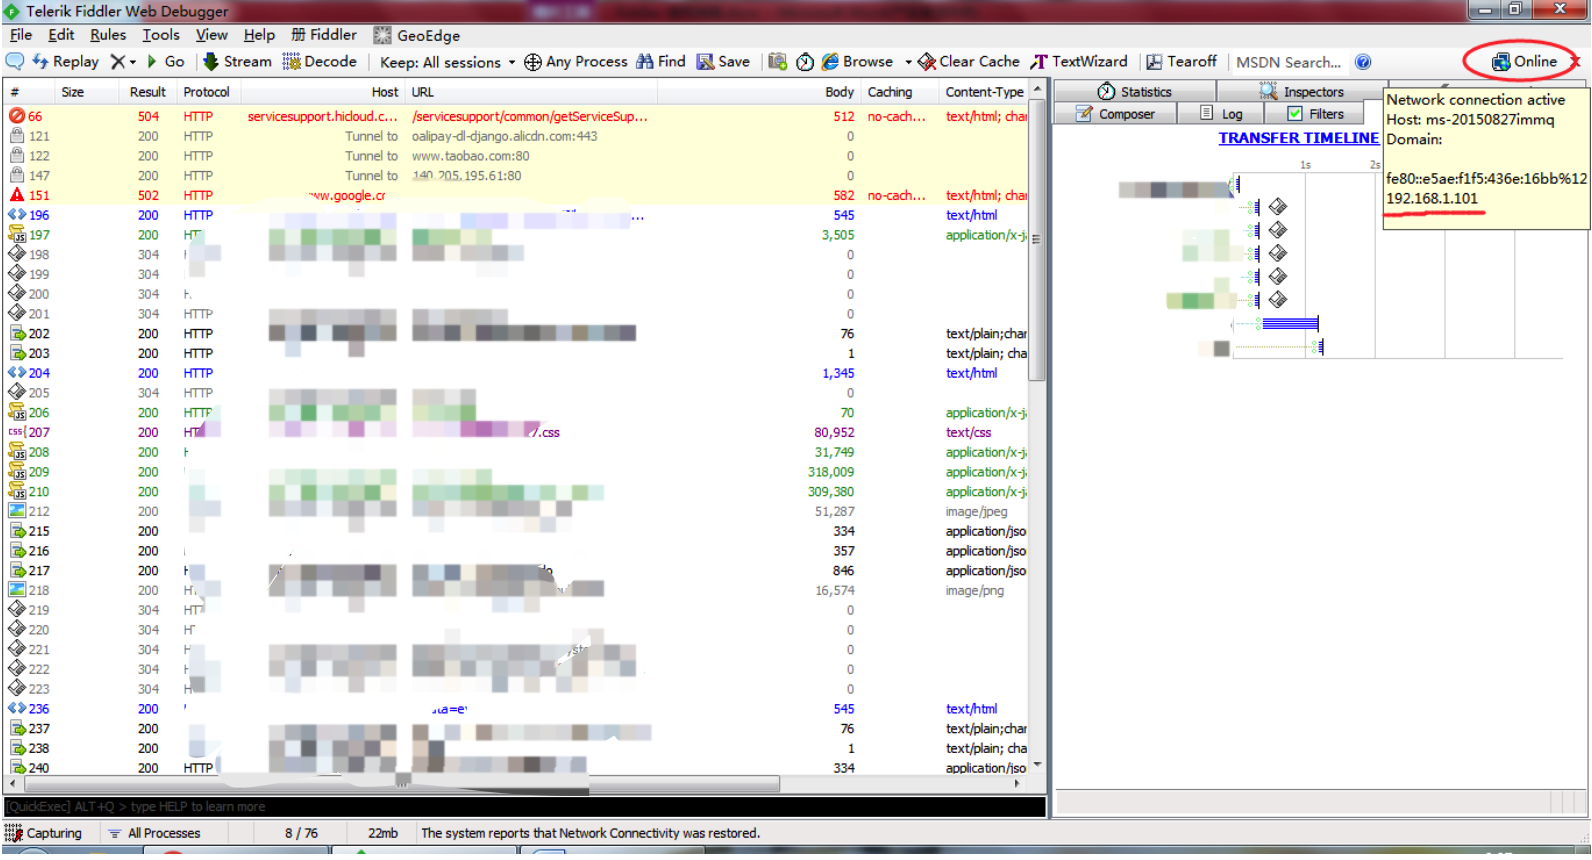Select session 196 HTML arrows icon

(17, 215)
